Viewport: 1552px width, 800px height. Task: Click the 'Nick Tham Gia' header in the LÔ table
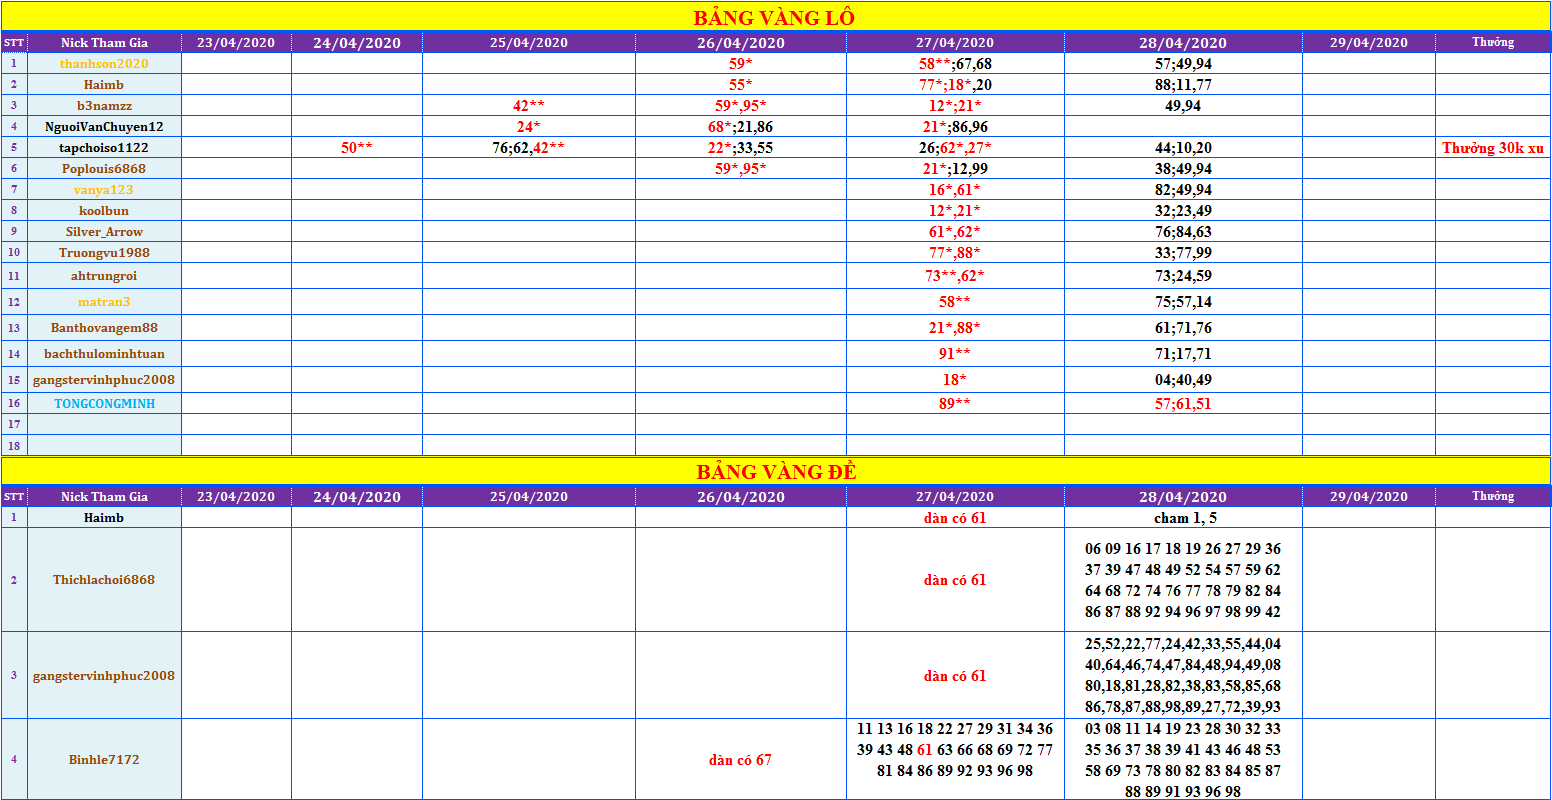[x=104, y=42]
